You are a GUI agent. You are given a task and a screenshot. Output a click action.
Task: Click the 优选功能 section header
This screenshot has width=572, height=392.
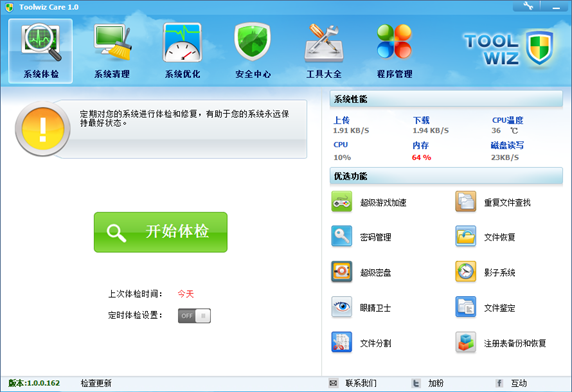point(446,176)
